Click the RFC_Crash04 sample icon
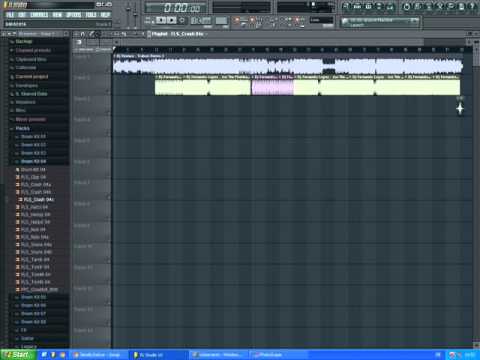 click(x=18, y=289)
